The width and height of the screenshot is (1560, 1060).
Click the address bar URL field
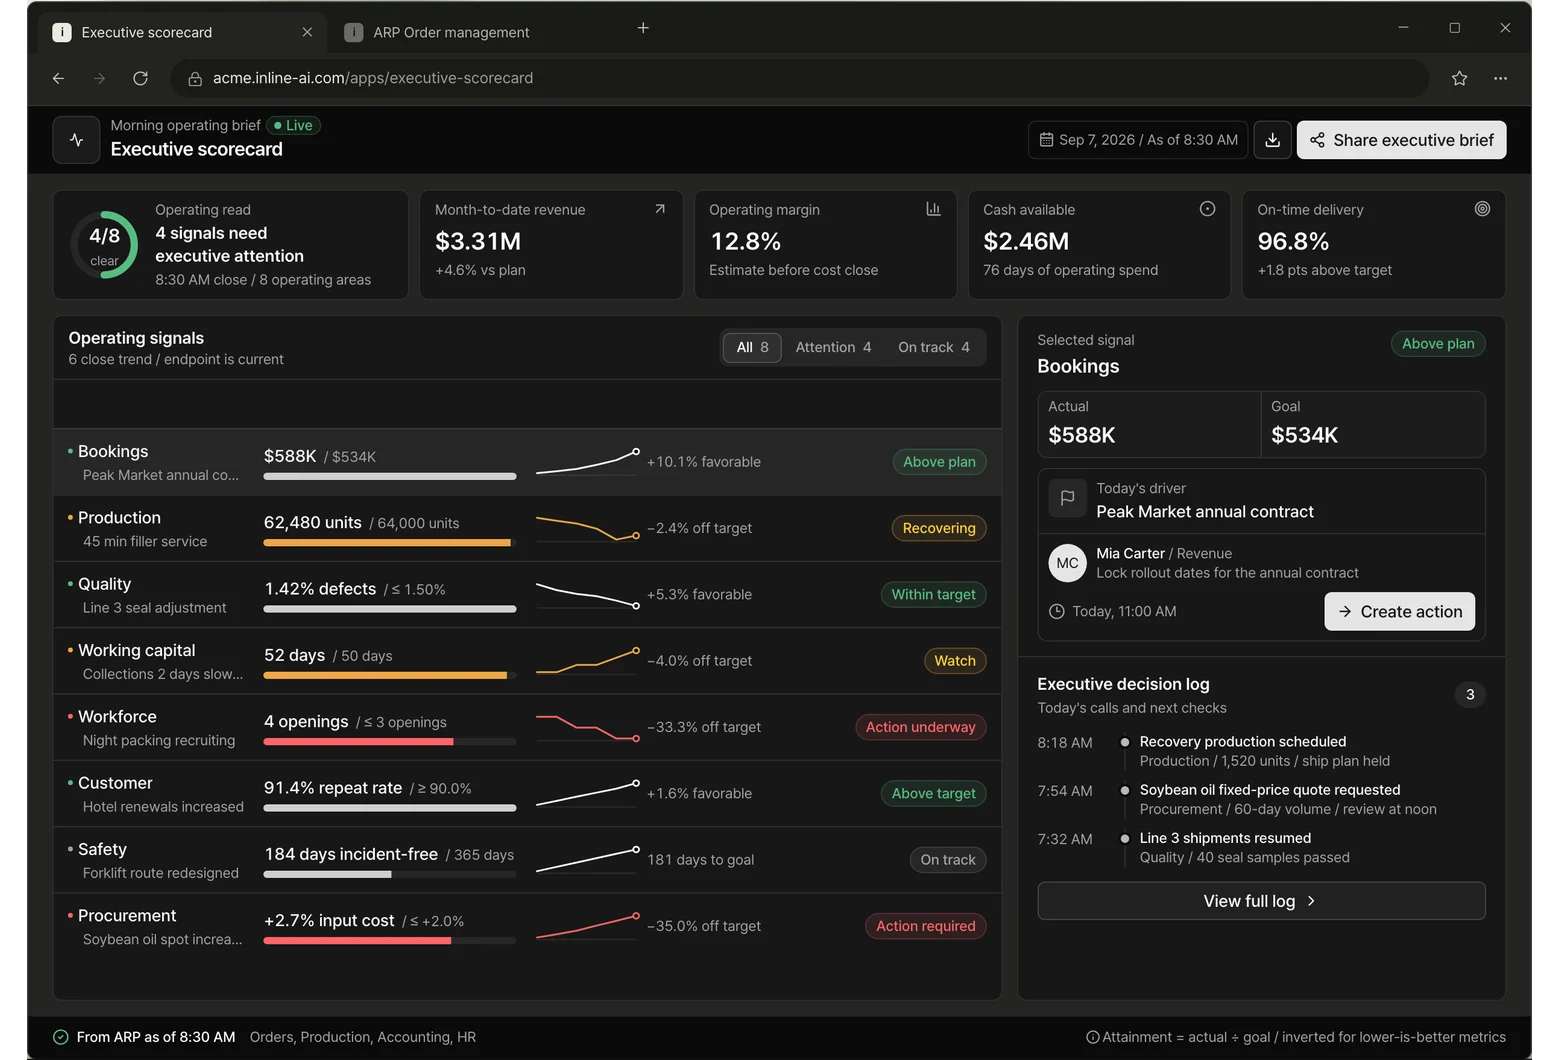(x=800, y=78)
